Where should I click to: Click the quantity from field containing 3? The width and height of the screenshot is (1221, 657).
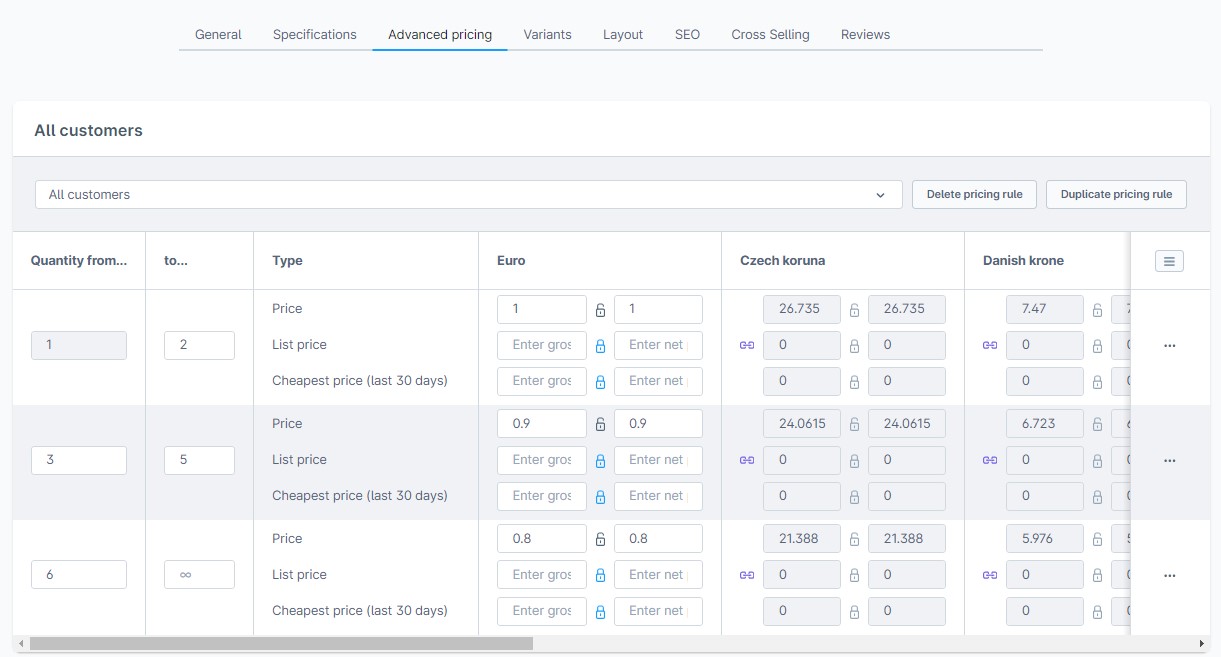pyautogui.click(x=79, y=460)
